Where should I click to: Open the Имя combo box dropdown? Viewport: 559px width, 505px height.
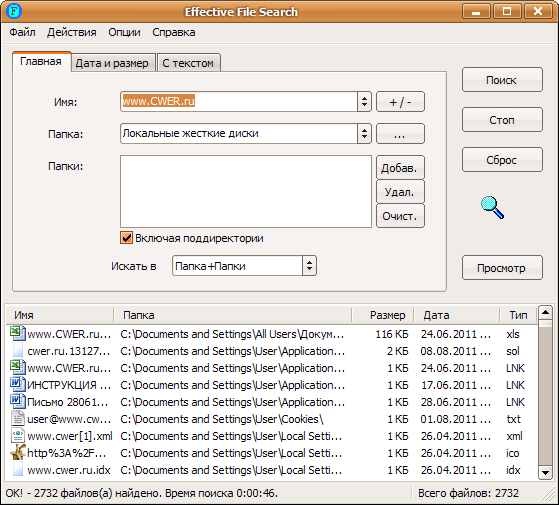click(364, 102)
